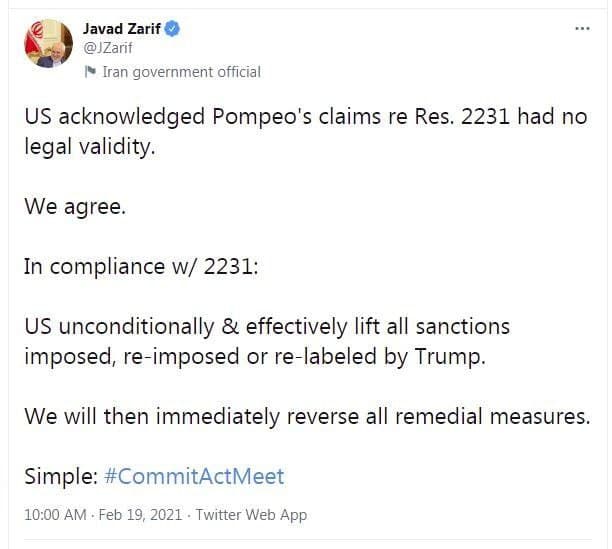Image resolution: width=612 pixels, height=549 pixels.
Task: Click the government official flag icon
Action: pos(91,72)
